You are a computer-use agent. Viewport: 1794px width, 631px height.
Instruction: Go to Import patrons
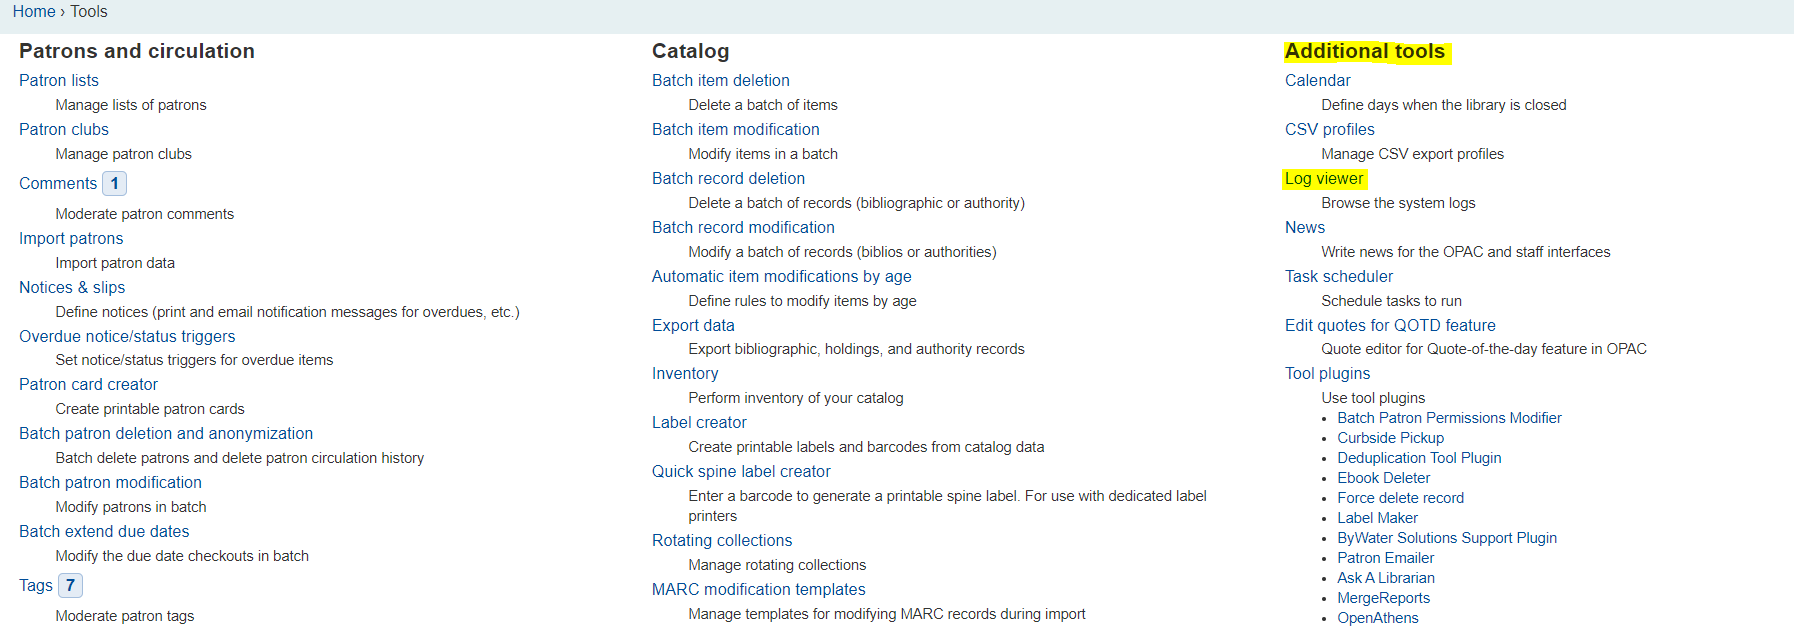pos(71,238)
